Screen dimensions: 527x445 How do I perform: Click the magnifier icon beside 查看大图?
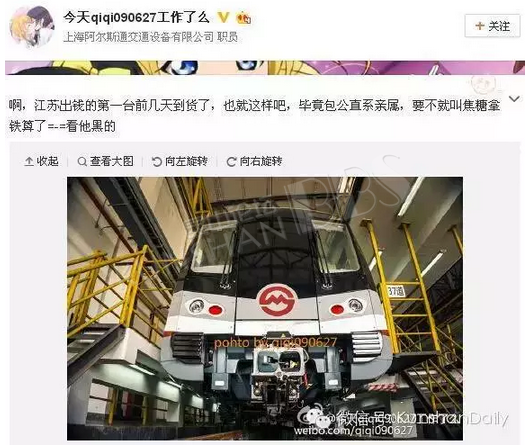pos(82,162)
